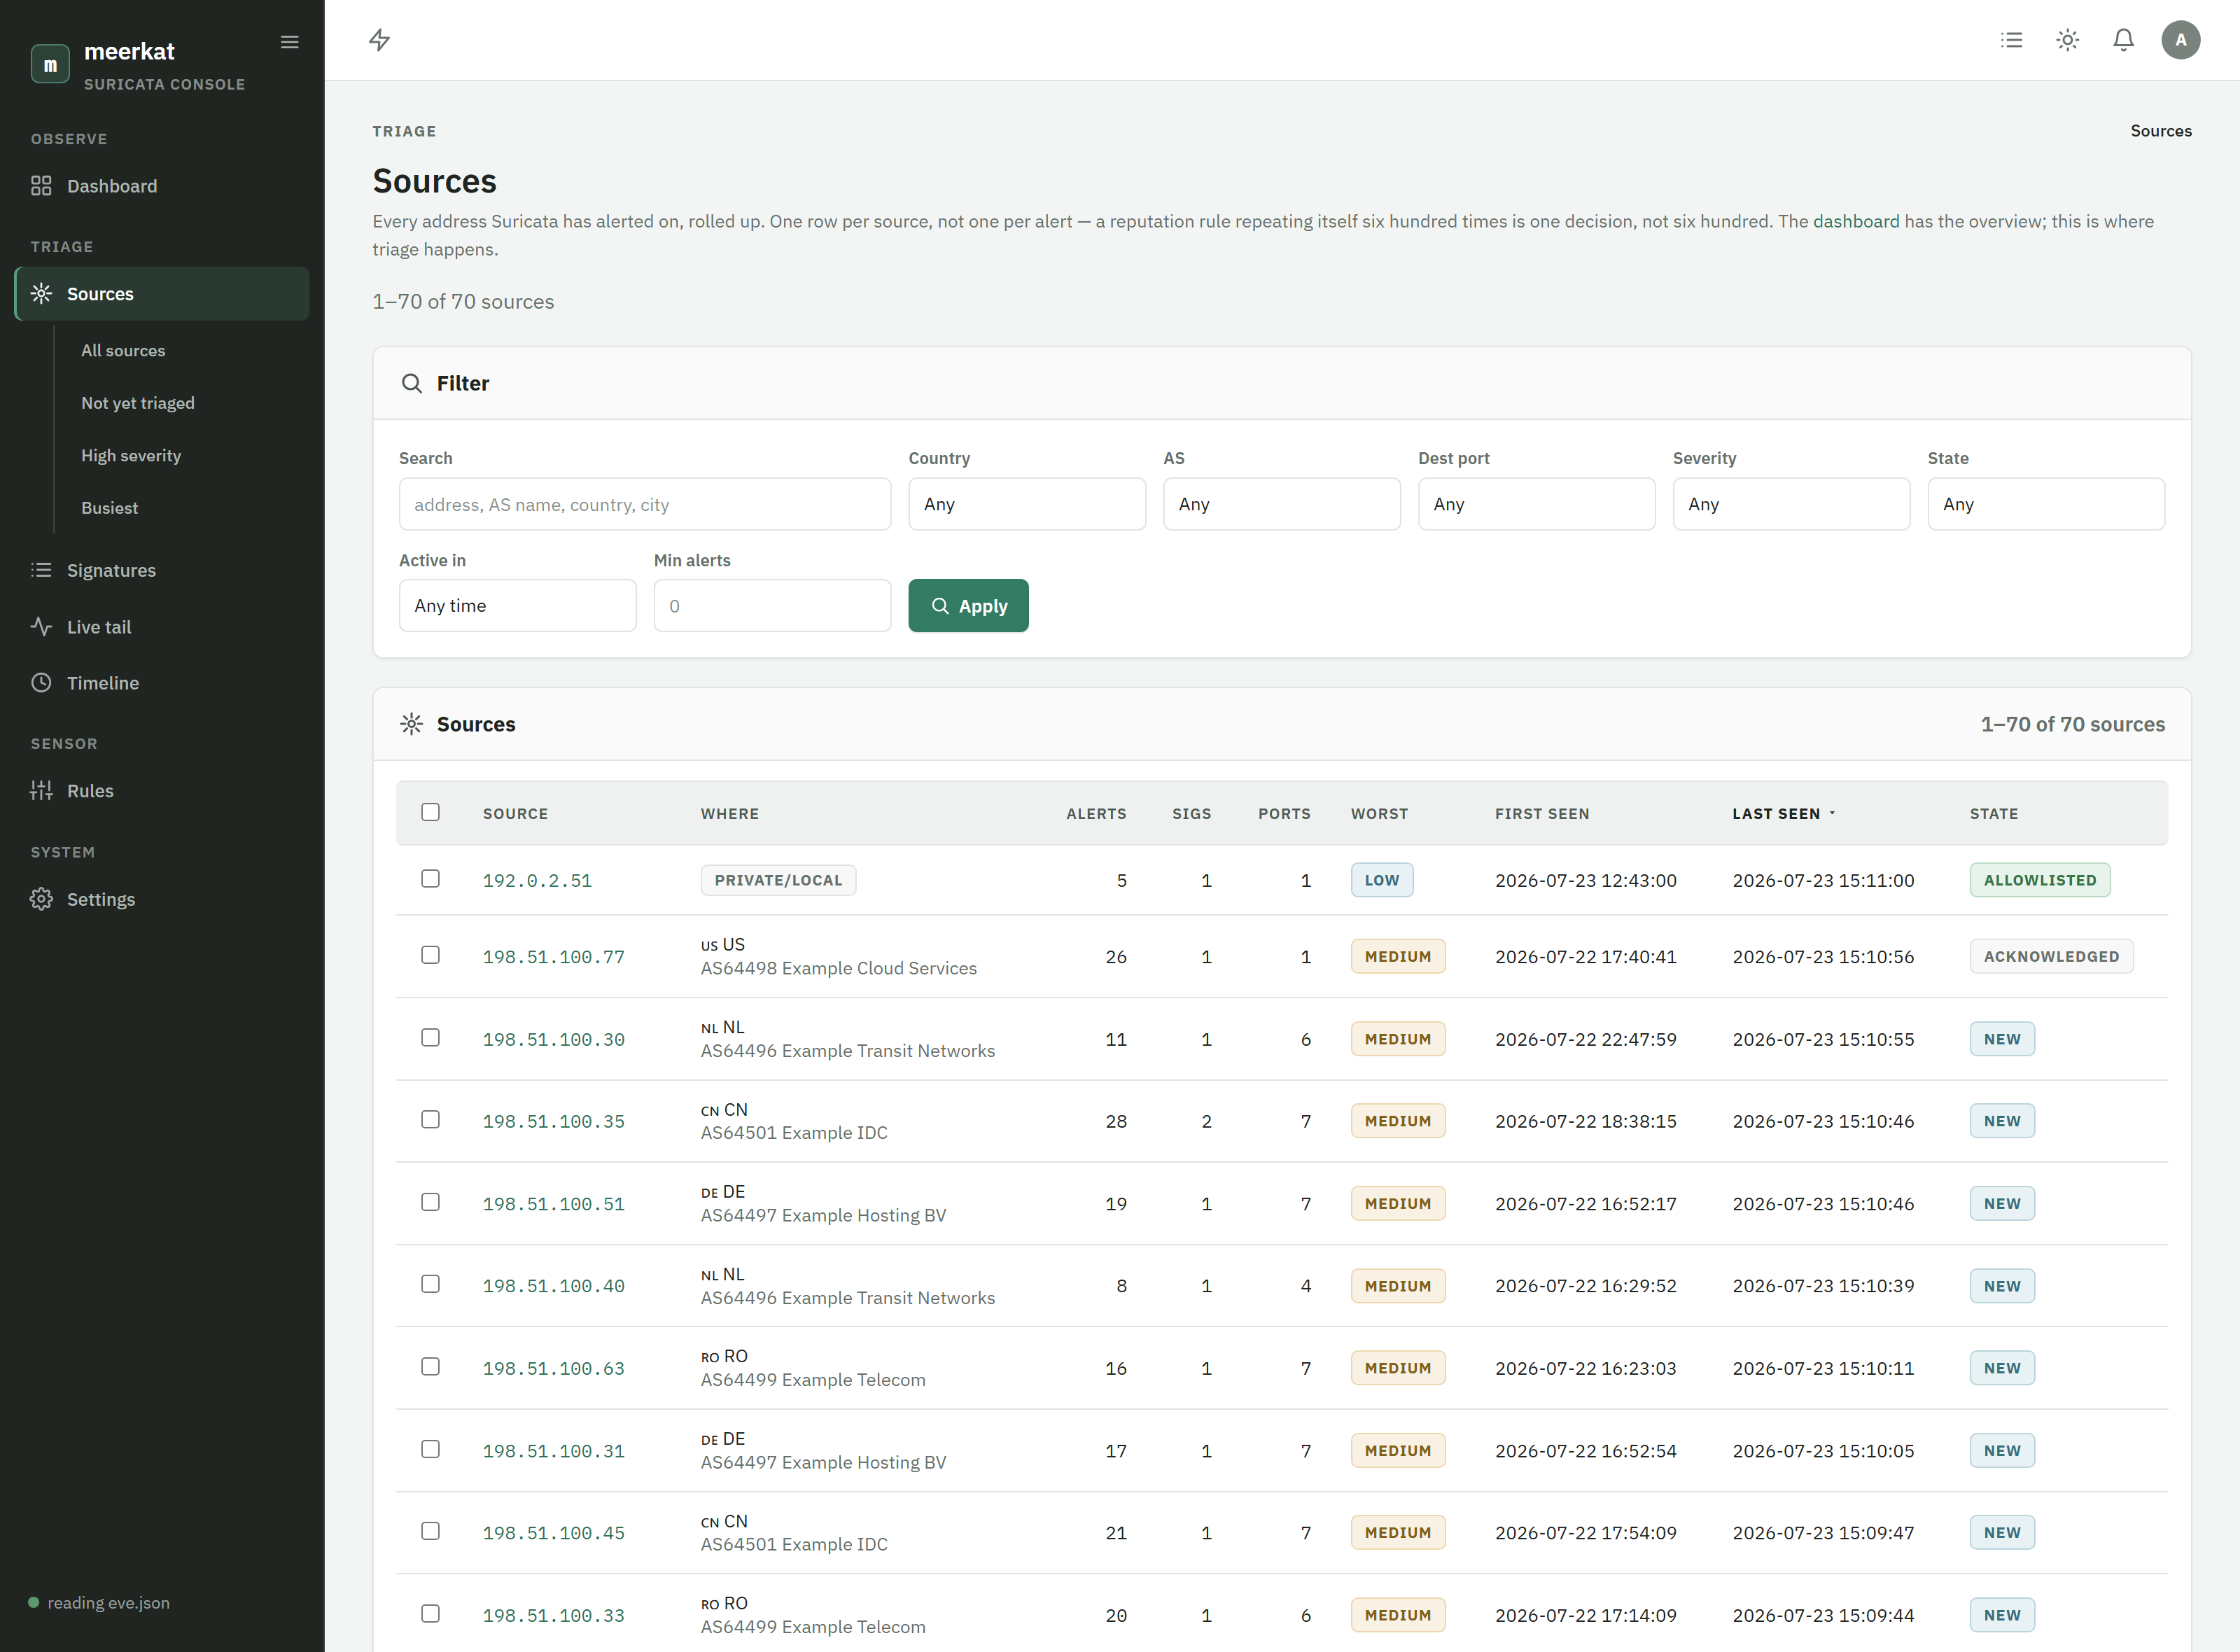Click NEW badge for 198.51.100.30
Image resolution: width=2240 pixels, height=1652 pixels.
(x=2002, y=1039)
